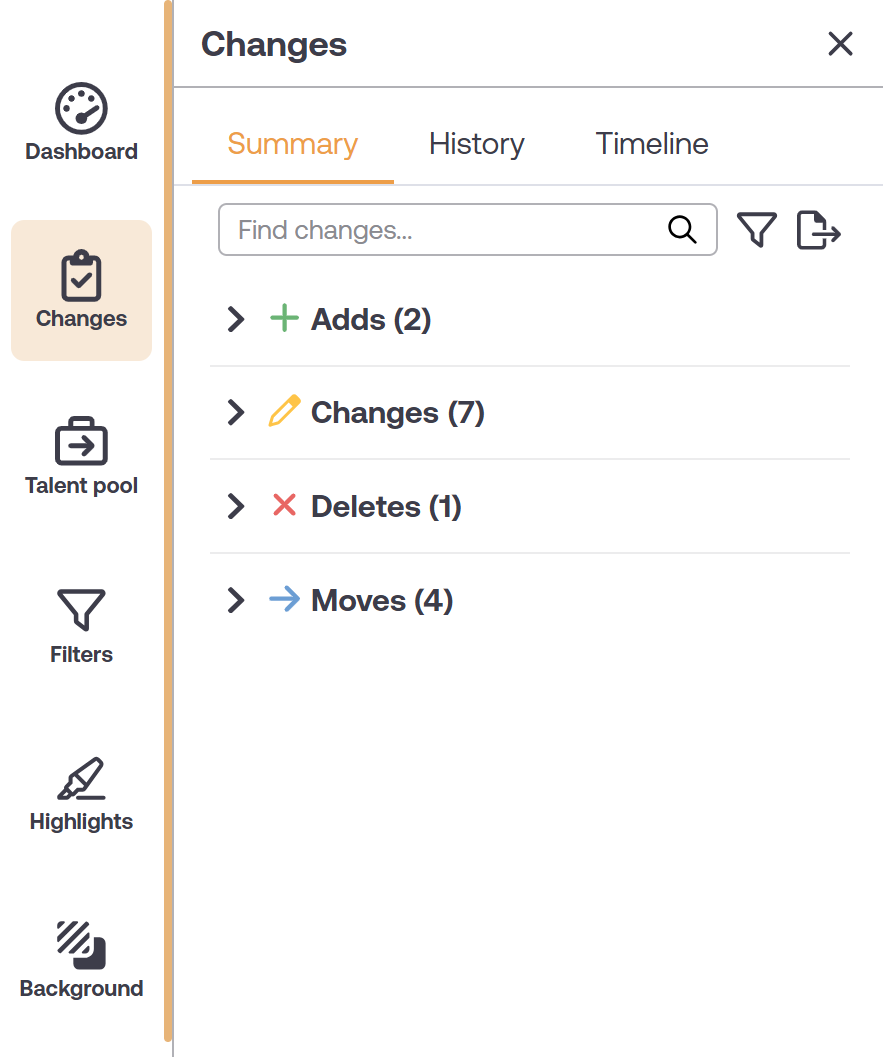Switch to the History tab

476,144
